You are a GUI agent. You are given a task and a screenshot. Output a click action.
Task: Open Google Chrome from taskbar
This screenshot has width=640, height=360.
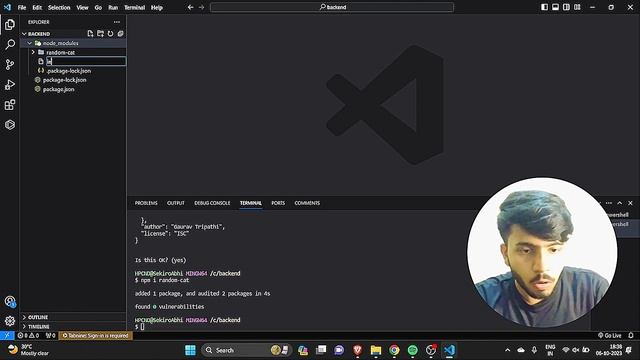pyautogui.click(x=394, y=350)
